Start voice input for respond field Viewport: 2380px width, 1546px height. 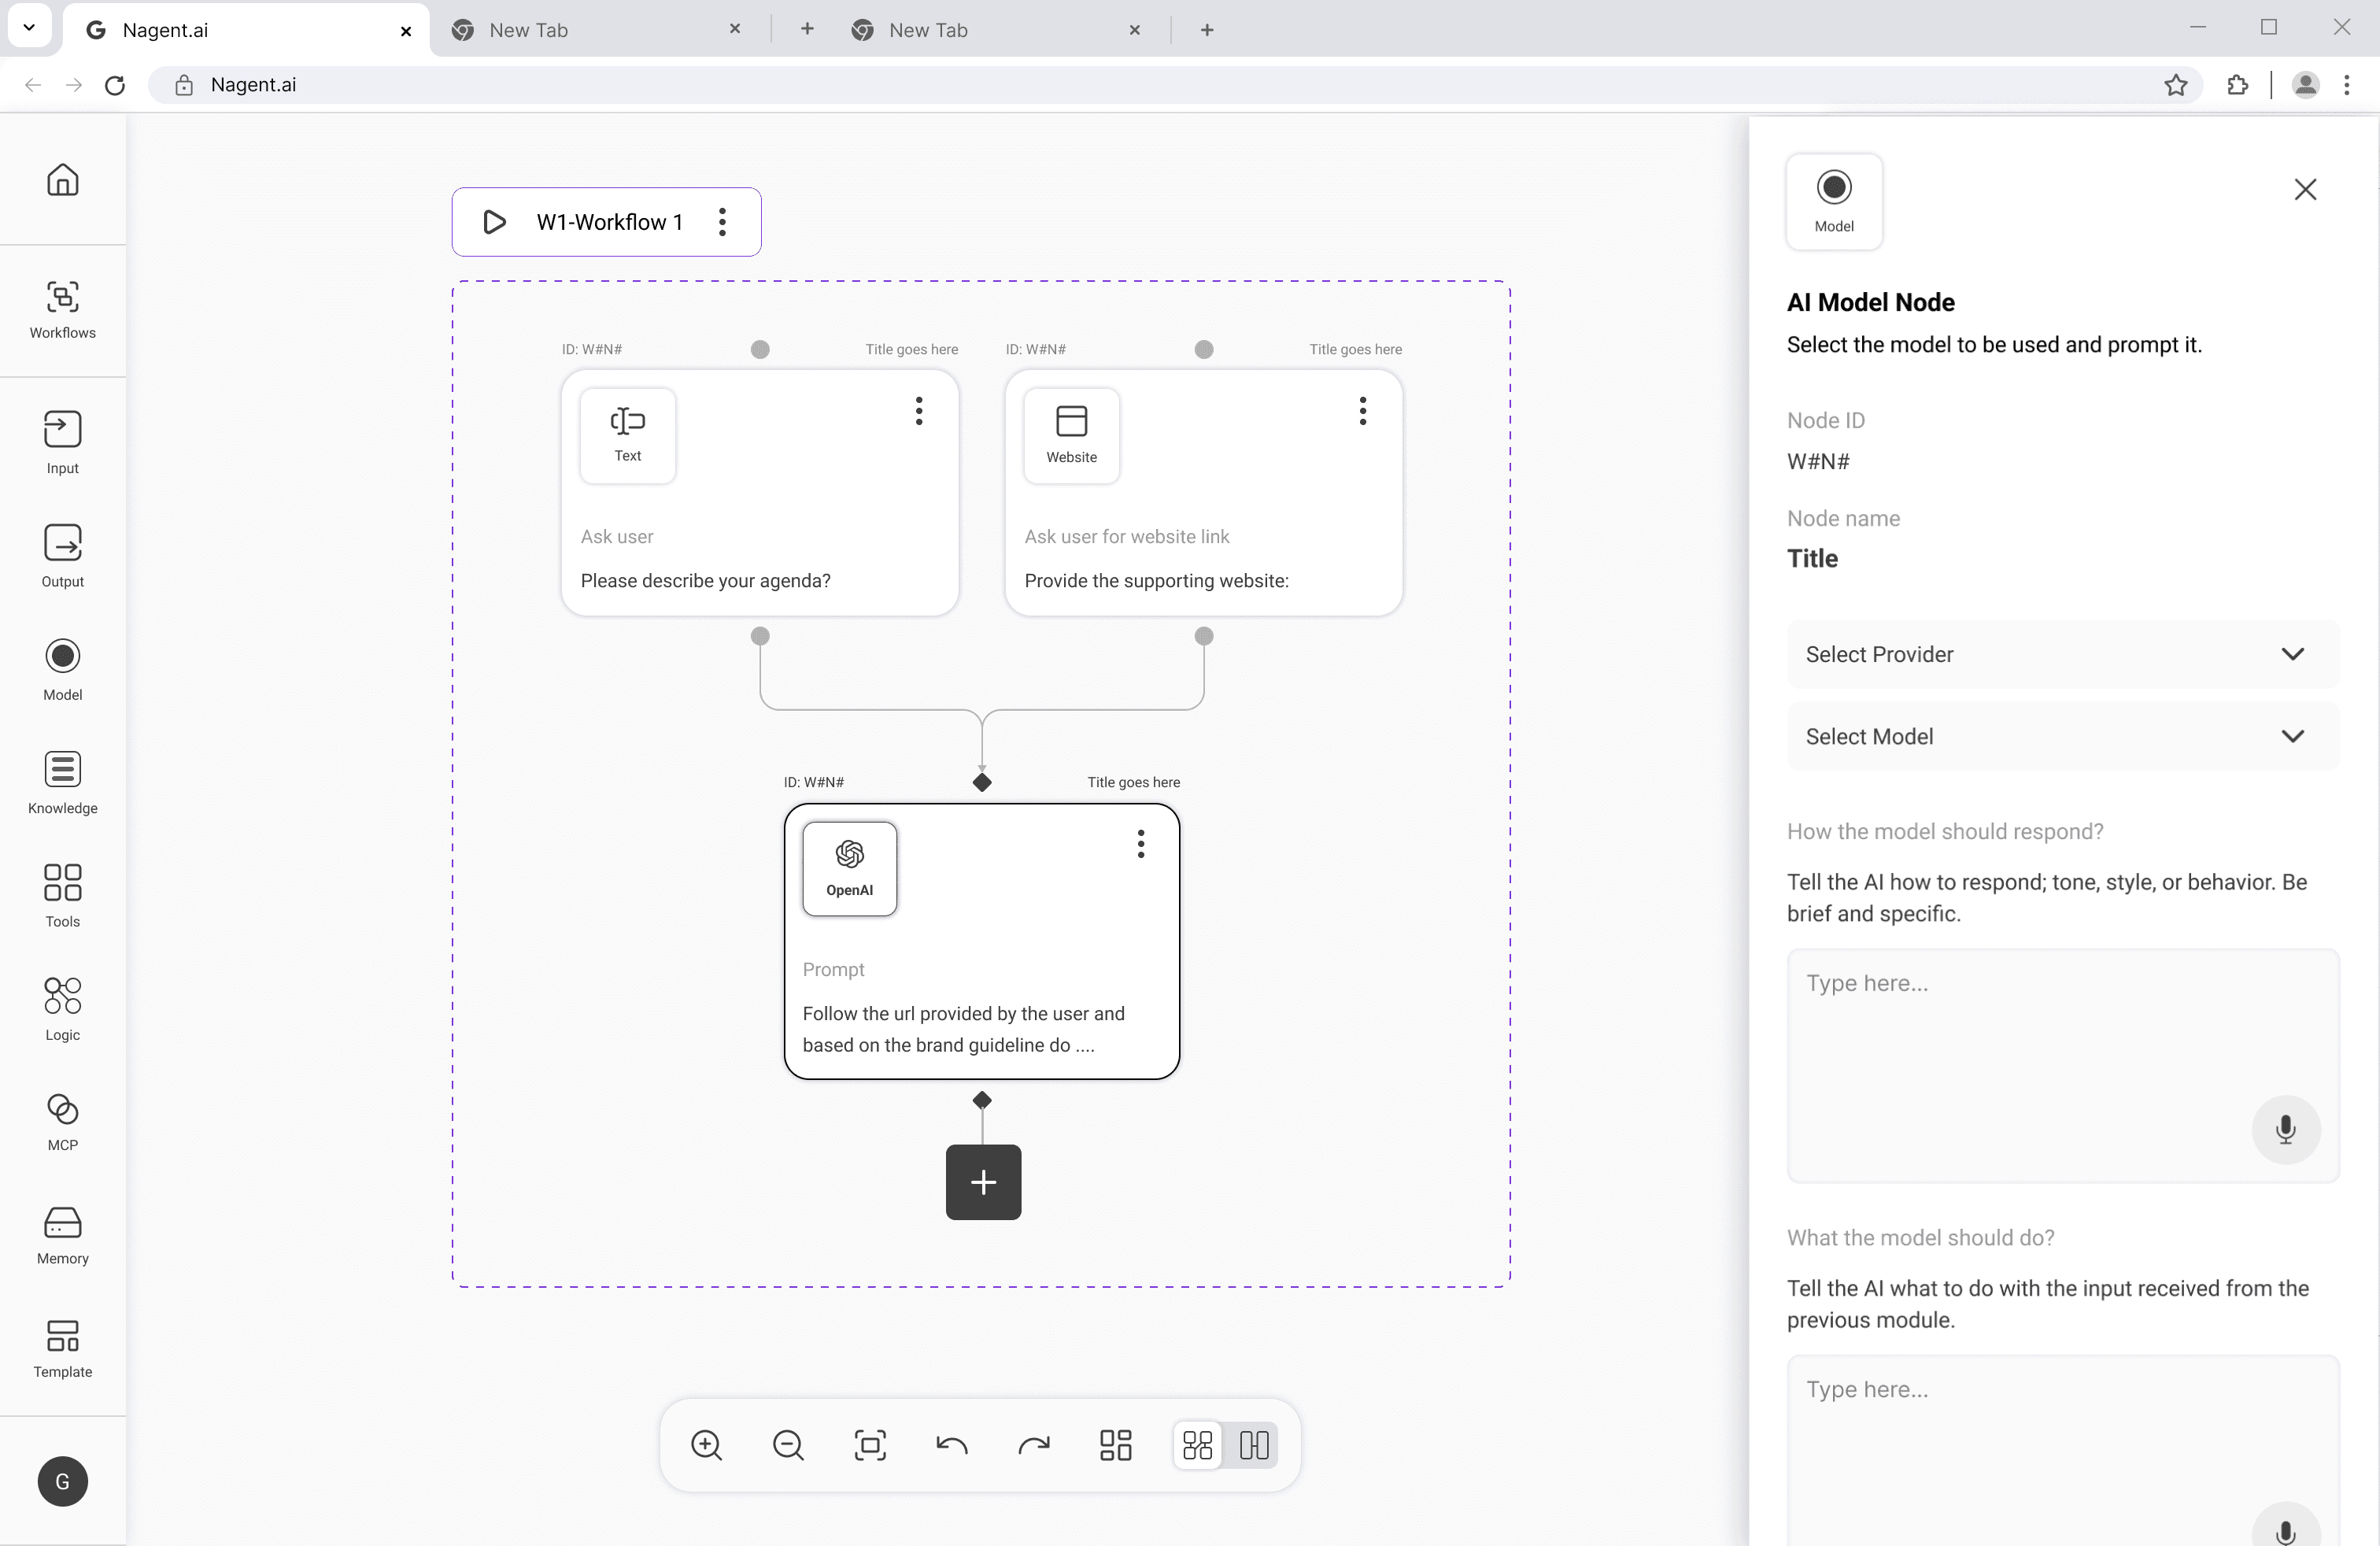pyautogui.click(x=2285, y=1130)
